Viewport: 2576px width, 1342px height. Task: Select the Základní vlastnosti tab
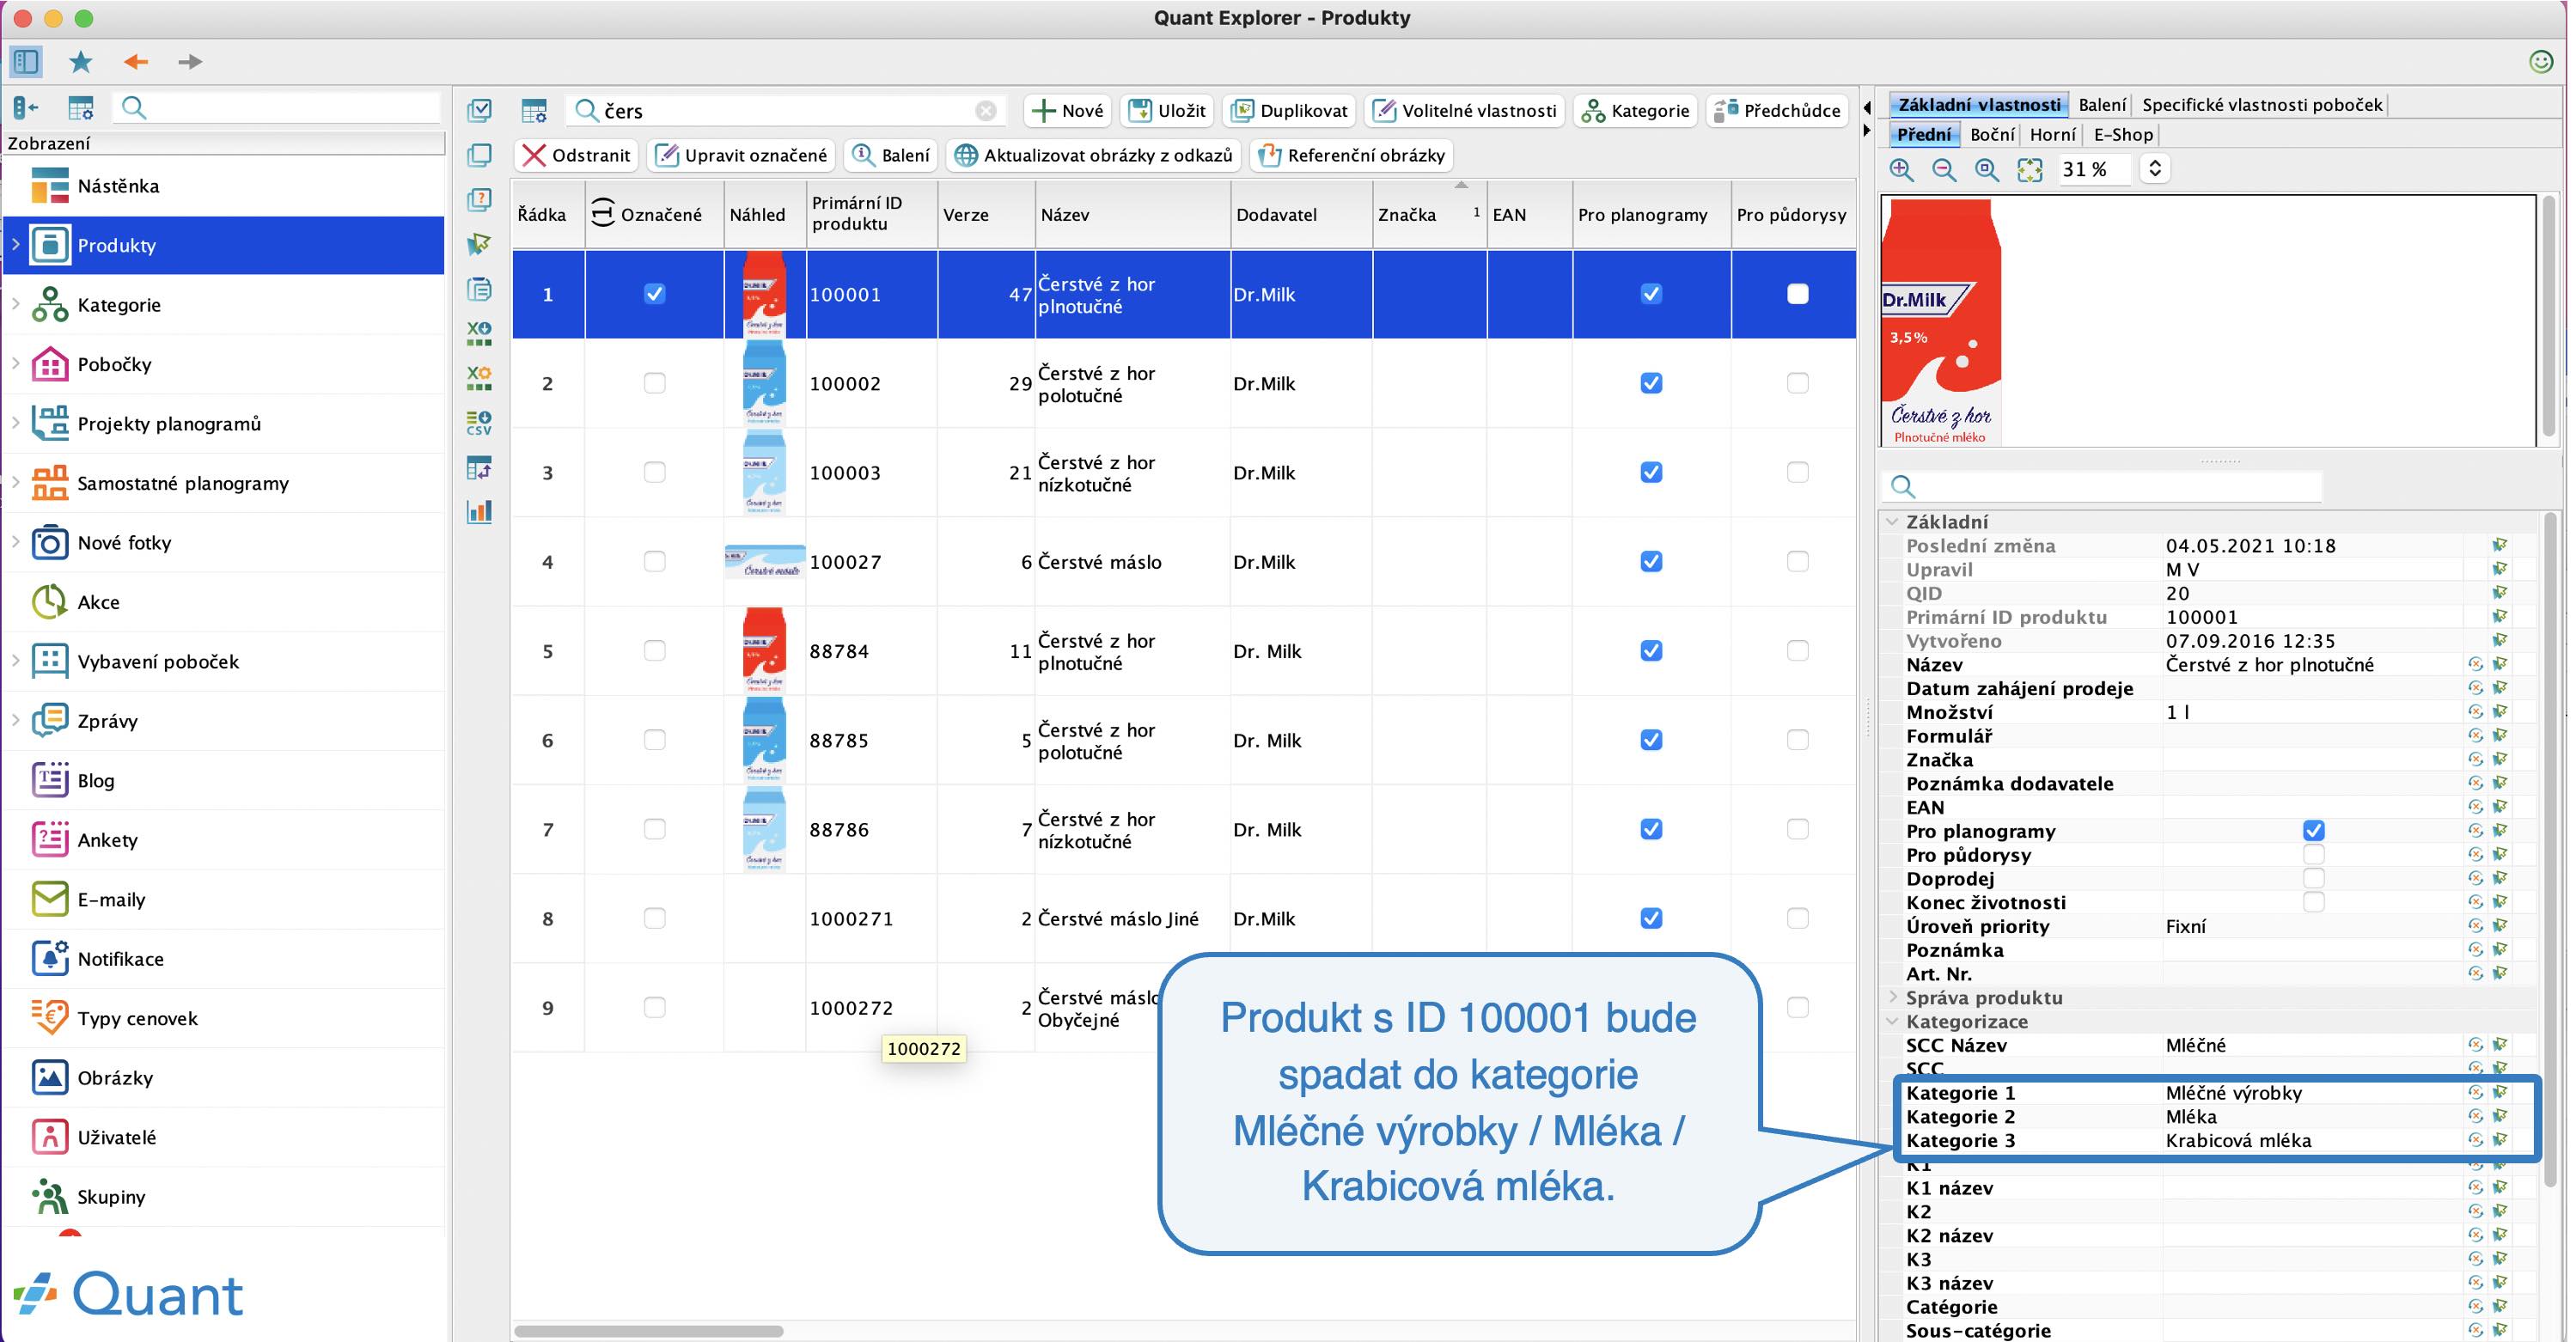(1979, 104)
